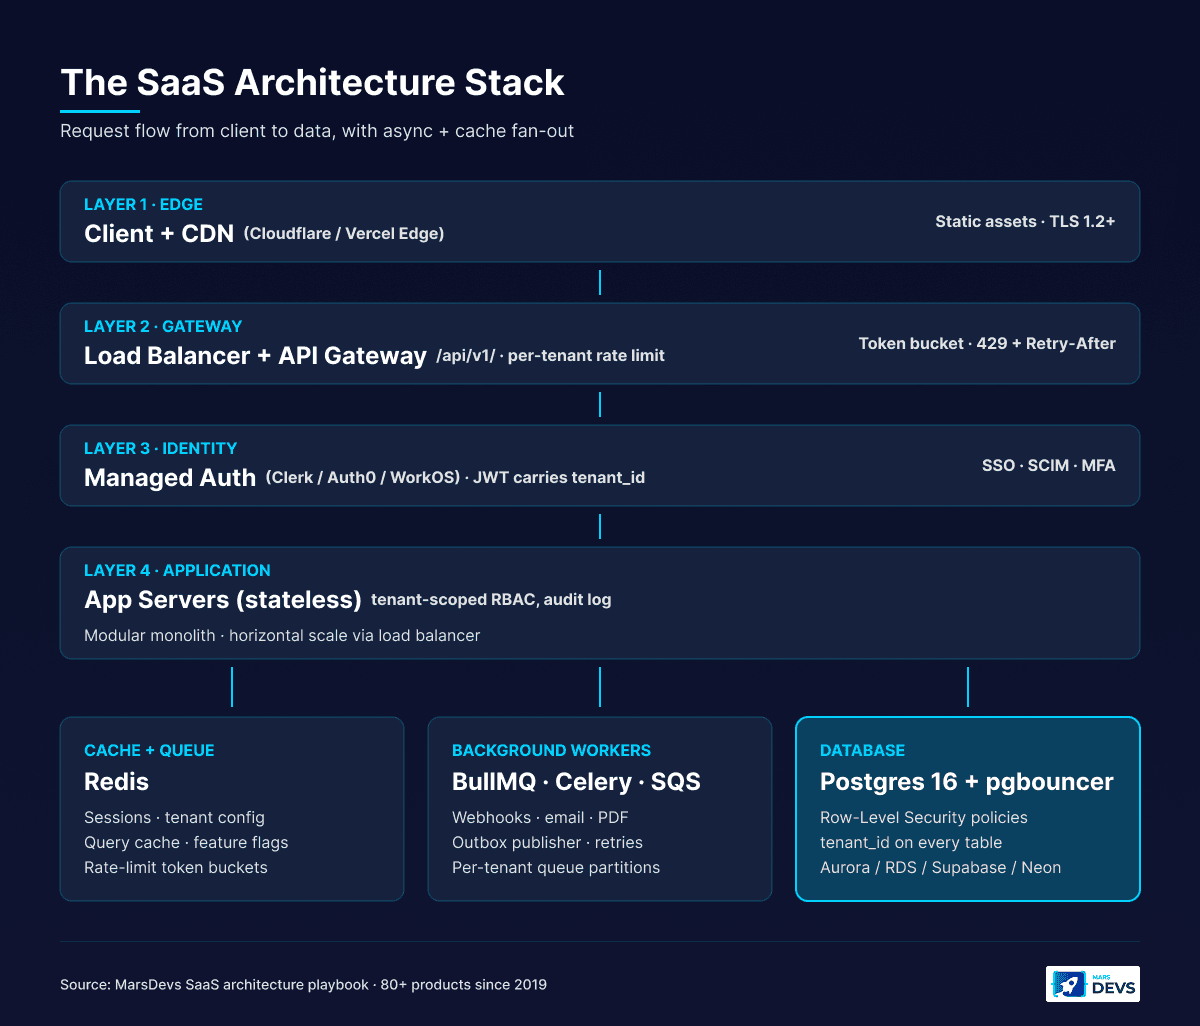
Task: Click the title 'The SaaS Architecture Stack'
Action: click(x=312, y=82)
